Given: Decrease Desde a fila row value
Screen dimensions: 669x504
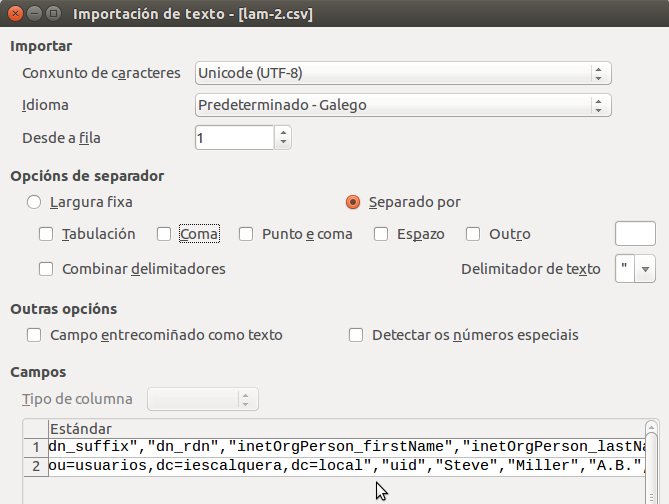Looking at the screenshot, I should click(x=283, y=143).
